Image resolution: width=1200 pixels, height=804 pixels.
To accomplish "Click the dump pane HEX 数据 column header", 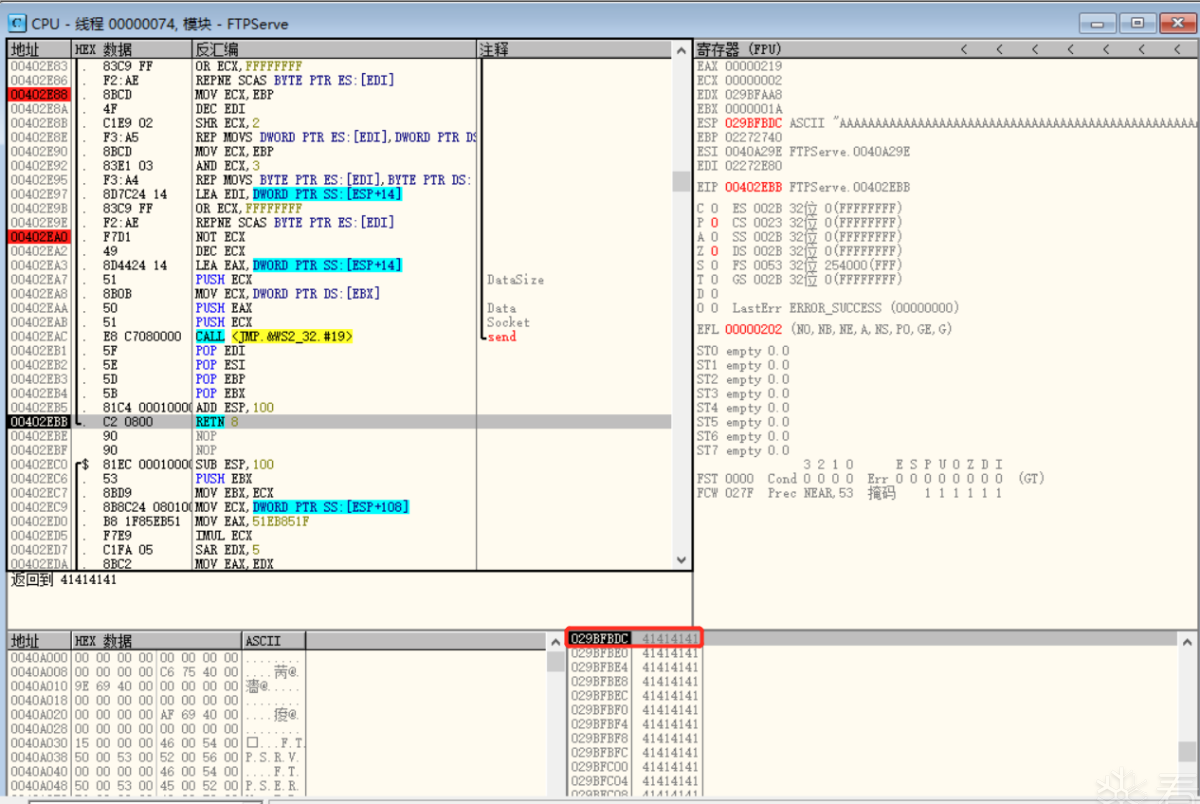I will click(157, 640).
